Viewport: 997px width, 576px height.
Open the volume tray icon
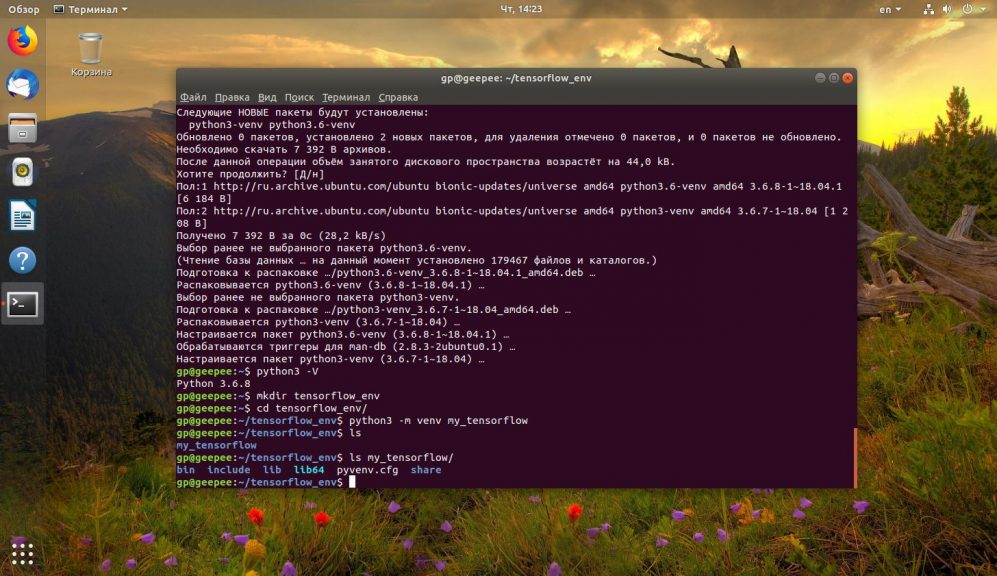(947, 9)
